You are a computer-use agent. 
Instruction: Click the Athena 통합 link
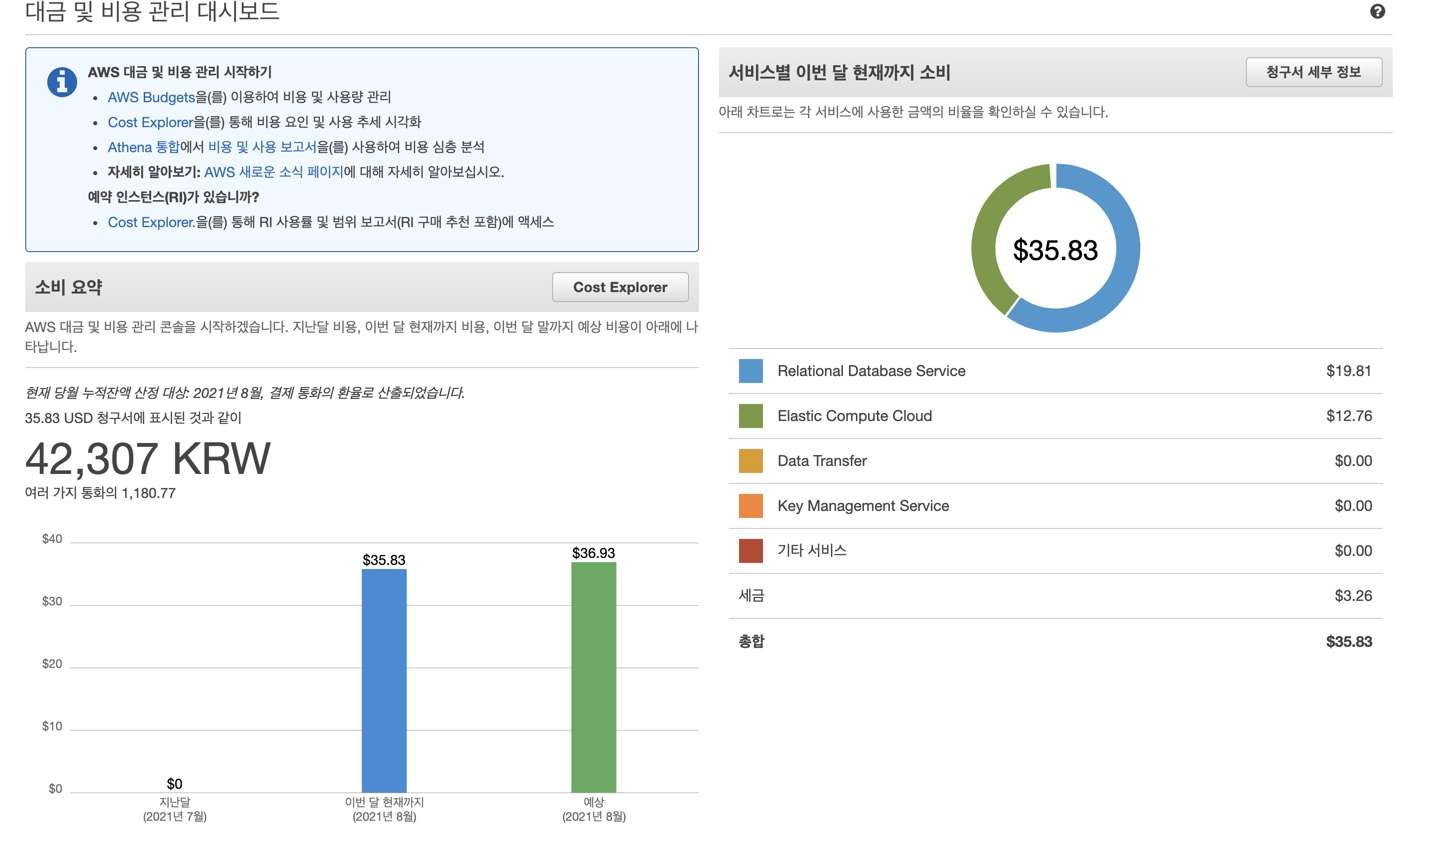tap(143, 147)
